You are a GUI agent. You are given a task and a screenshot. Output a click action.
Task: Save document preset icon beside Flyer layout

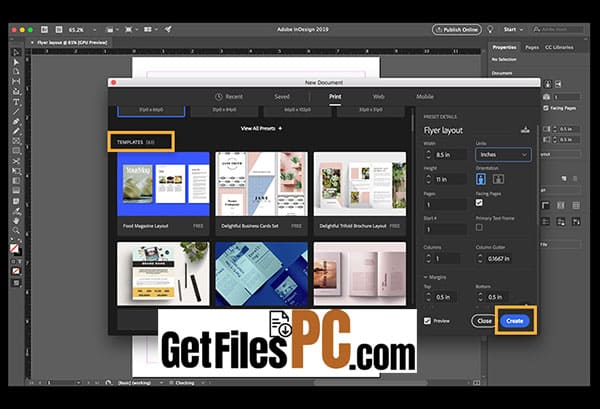pyautogui.click(x=525, y=130)
